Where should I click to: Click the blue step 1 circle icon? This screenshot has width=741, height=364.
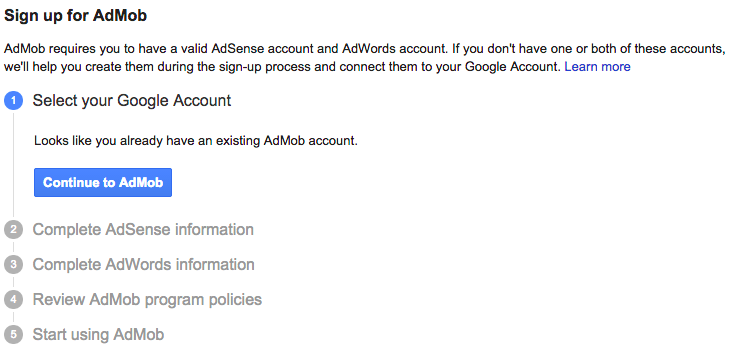(14, 101)
